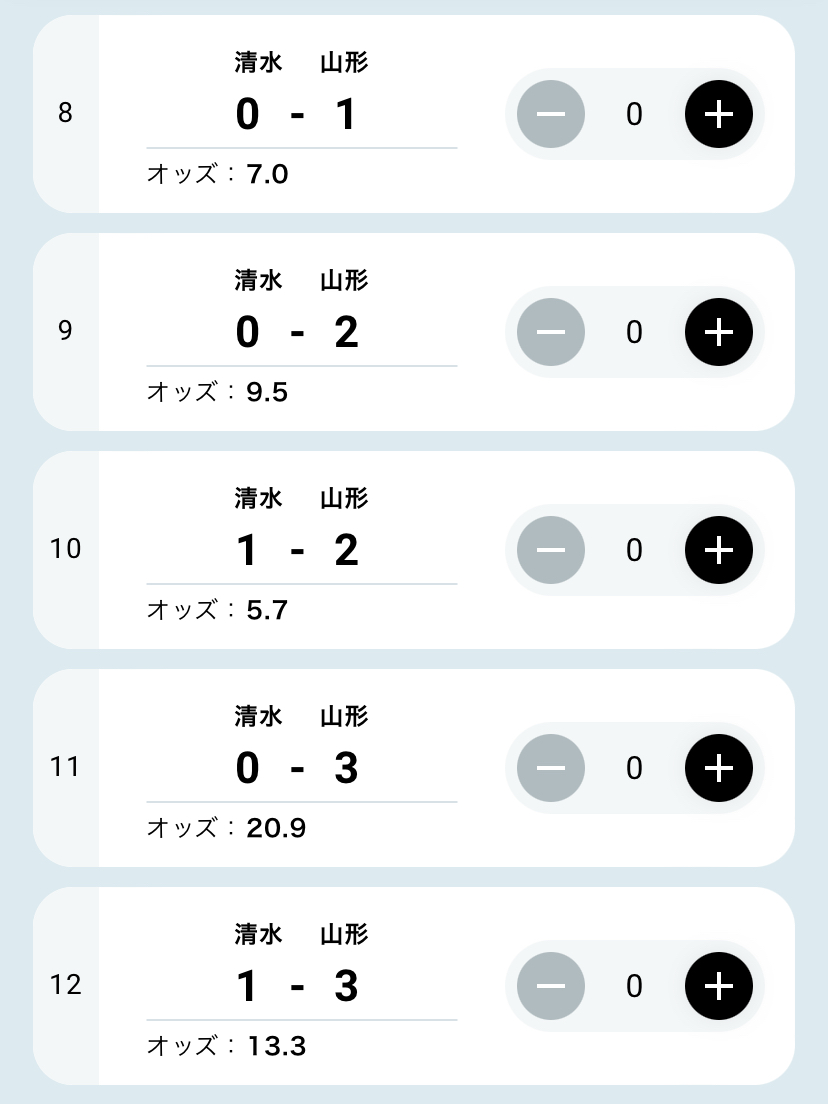Select row number 9
828x1104 pixels.
[x=66, y=331]
